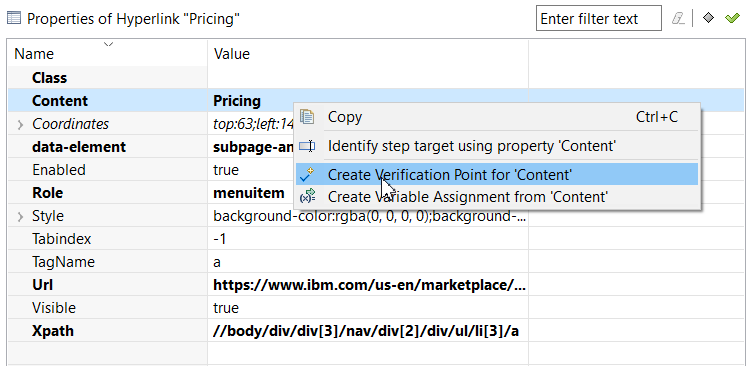Viewport: 750px width, 366px height.
Task: Select the Style property name
Action: pos(48,216)
